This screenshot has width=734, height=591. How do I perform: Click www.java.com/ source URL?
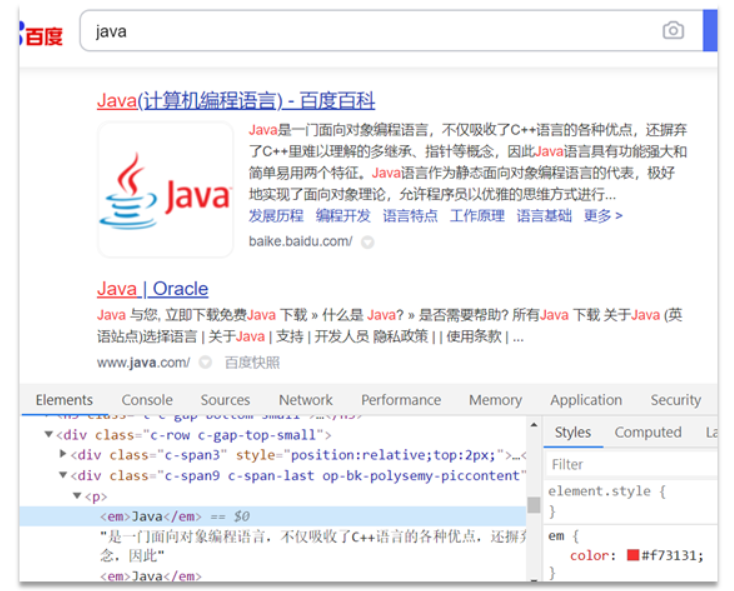[x=143, y=363]
